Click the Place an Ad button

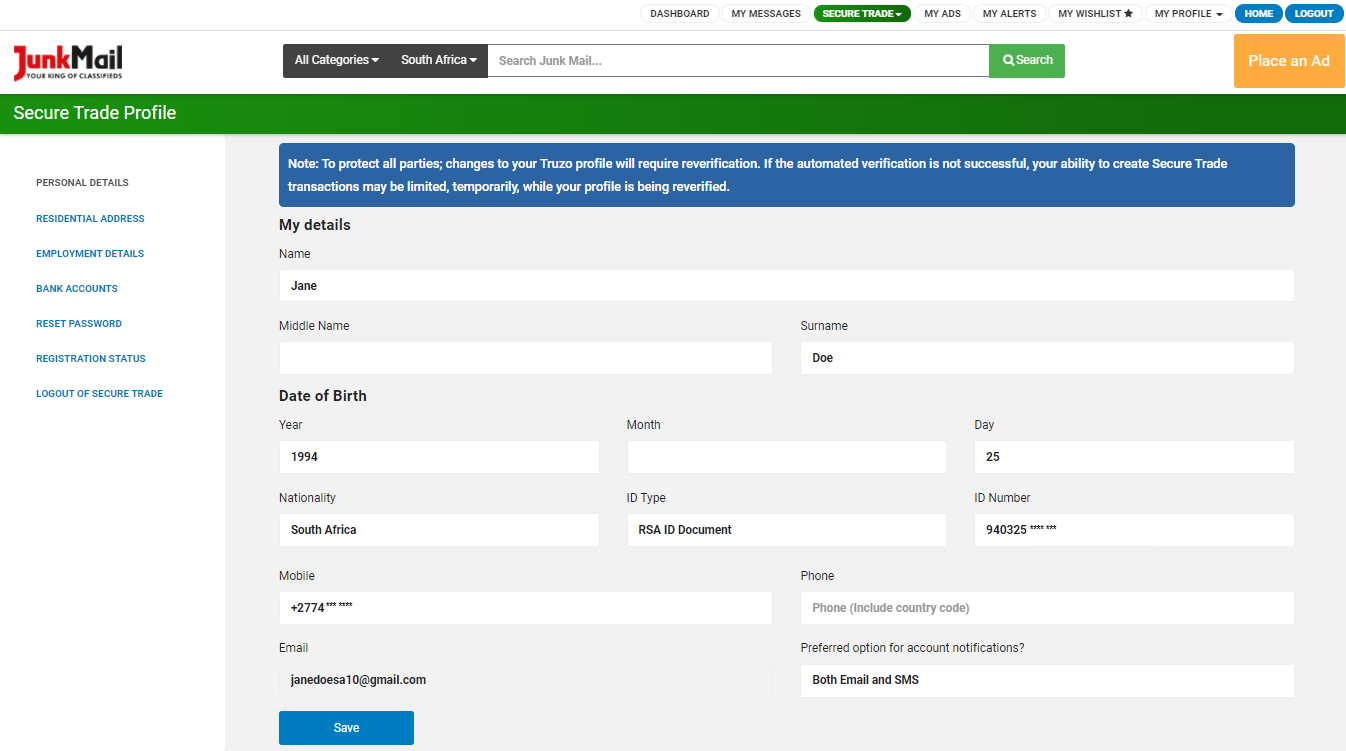tap(1288, 61)
